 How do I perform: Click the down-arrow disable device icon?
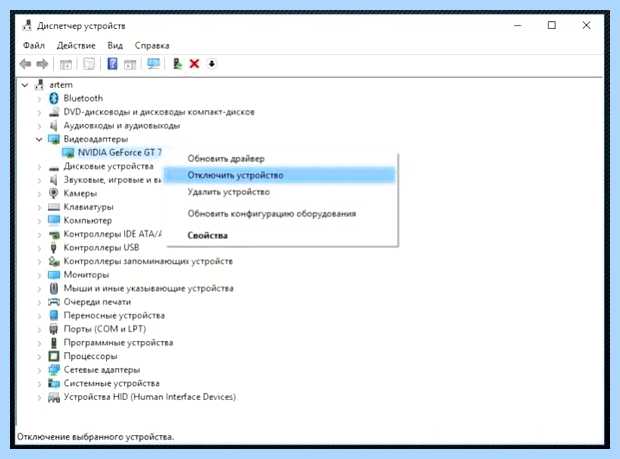[212, 64]
